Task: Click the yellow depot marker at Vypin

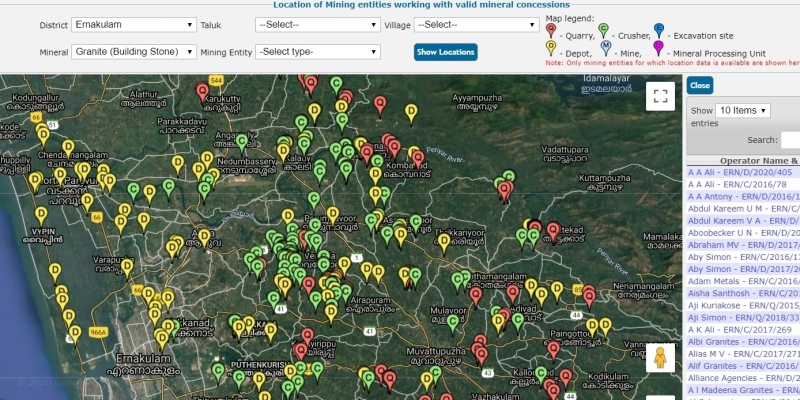Action: click(x=42, y=214)
